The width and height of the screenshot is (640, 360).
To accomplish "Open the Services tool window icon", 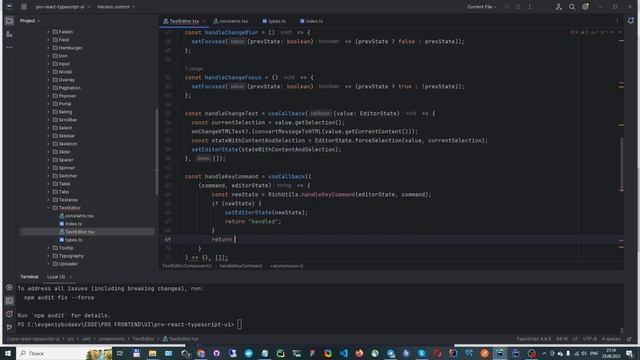I will pyautogui.click(x=9, y=287).
